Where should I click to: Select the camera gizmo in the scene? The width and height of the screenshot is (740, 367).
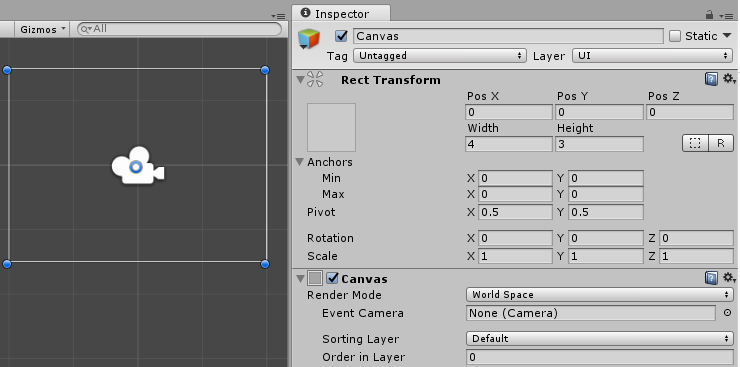(137, 166)
